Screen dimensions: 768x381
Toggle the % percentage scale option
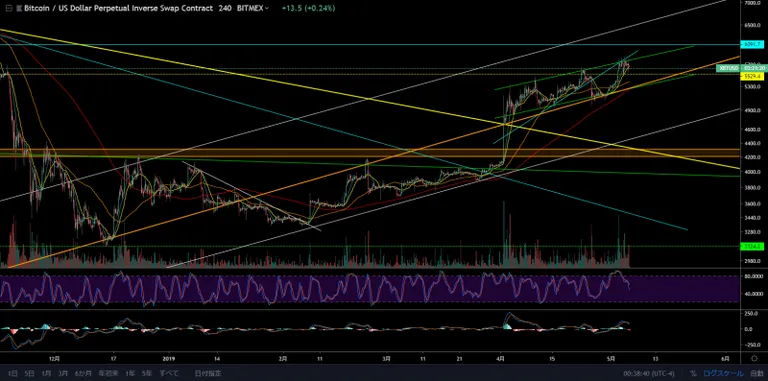point(694,374)
